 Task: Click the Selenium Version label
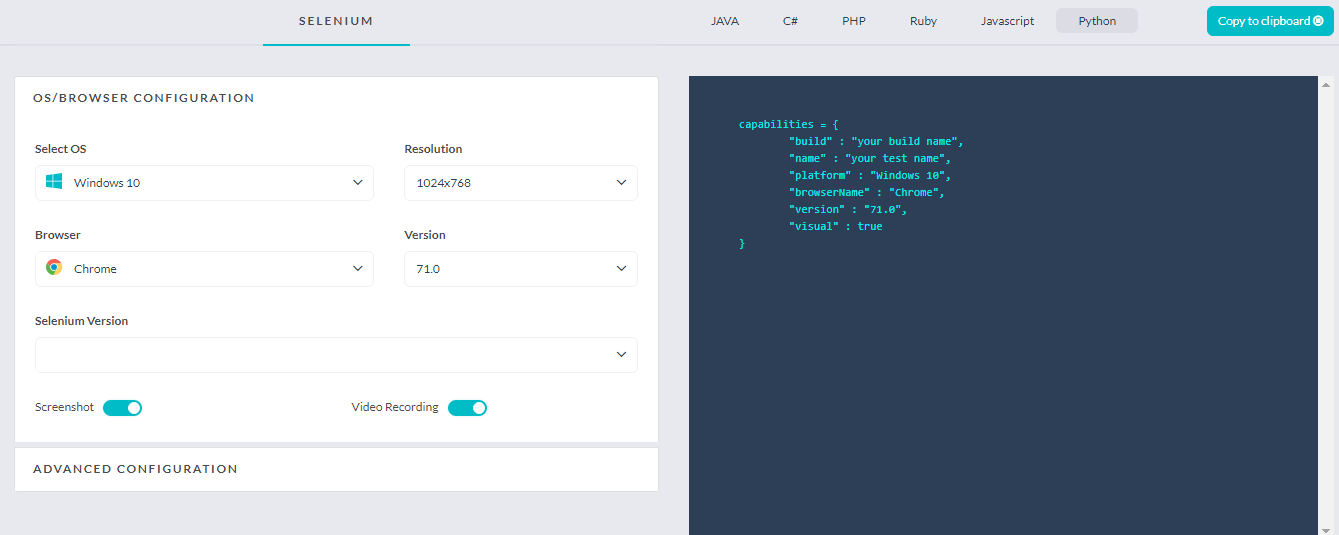tap(81, 321)
